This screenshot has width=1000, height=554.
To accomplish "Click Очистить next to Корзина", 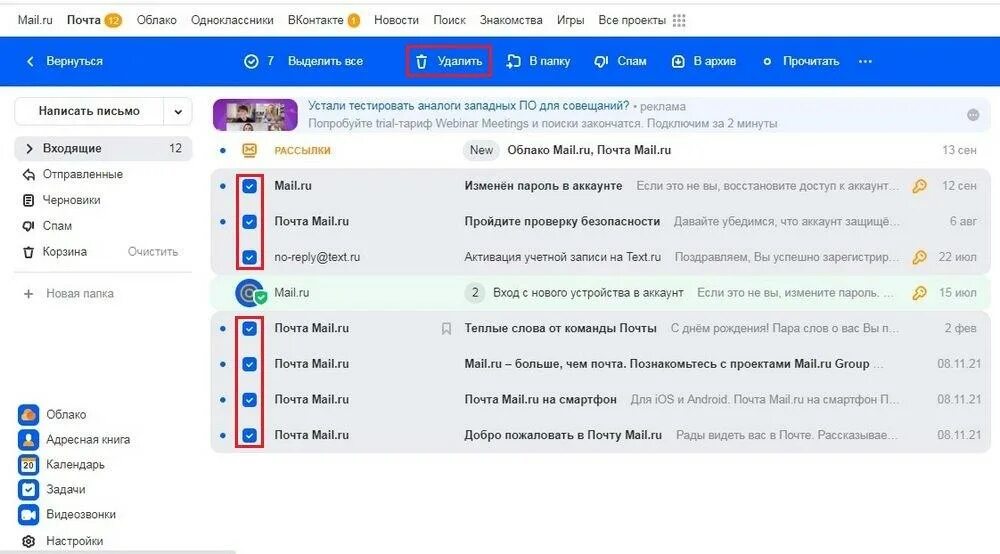I will (x=153, y=252).
